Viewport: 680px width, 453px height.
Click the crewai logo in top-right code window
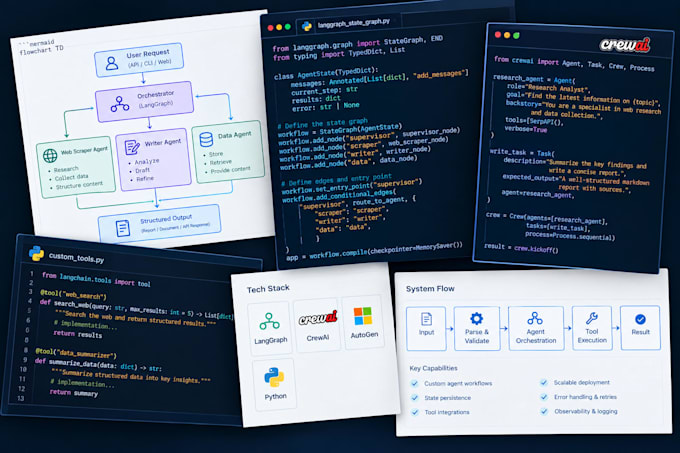coord(625,44)
